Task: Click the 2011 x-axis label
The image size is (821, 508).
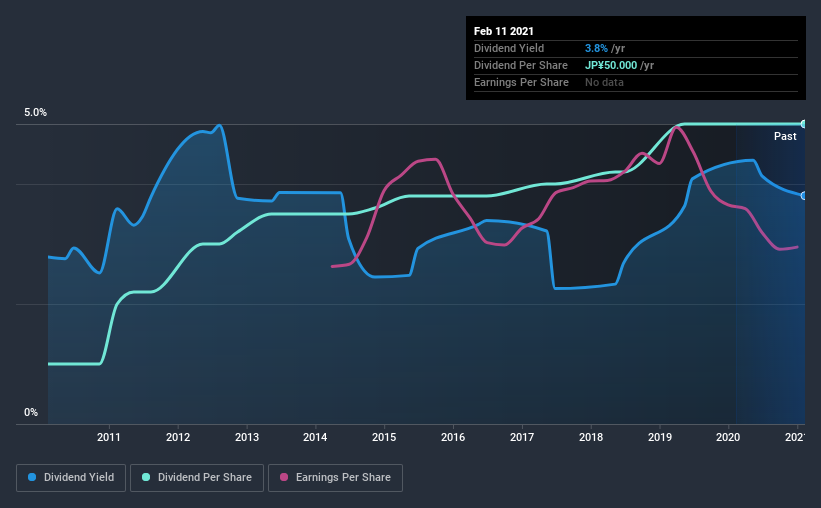Action: click(109, 437)
